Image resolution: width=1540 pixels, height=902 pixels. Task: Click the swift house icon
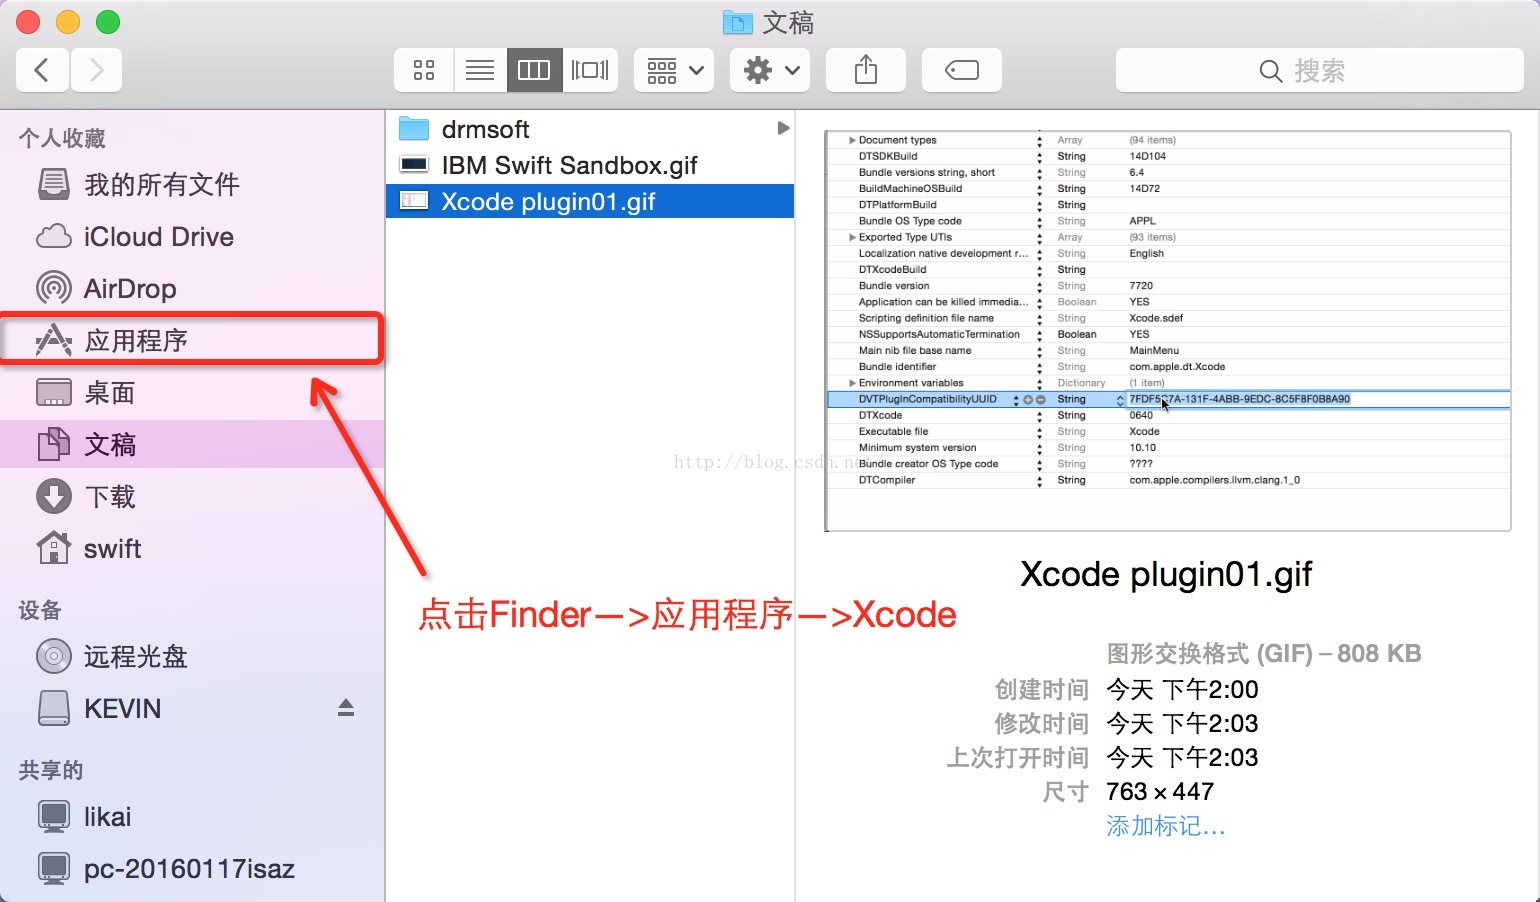[x=54, y=547]
